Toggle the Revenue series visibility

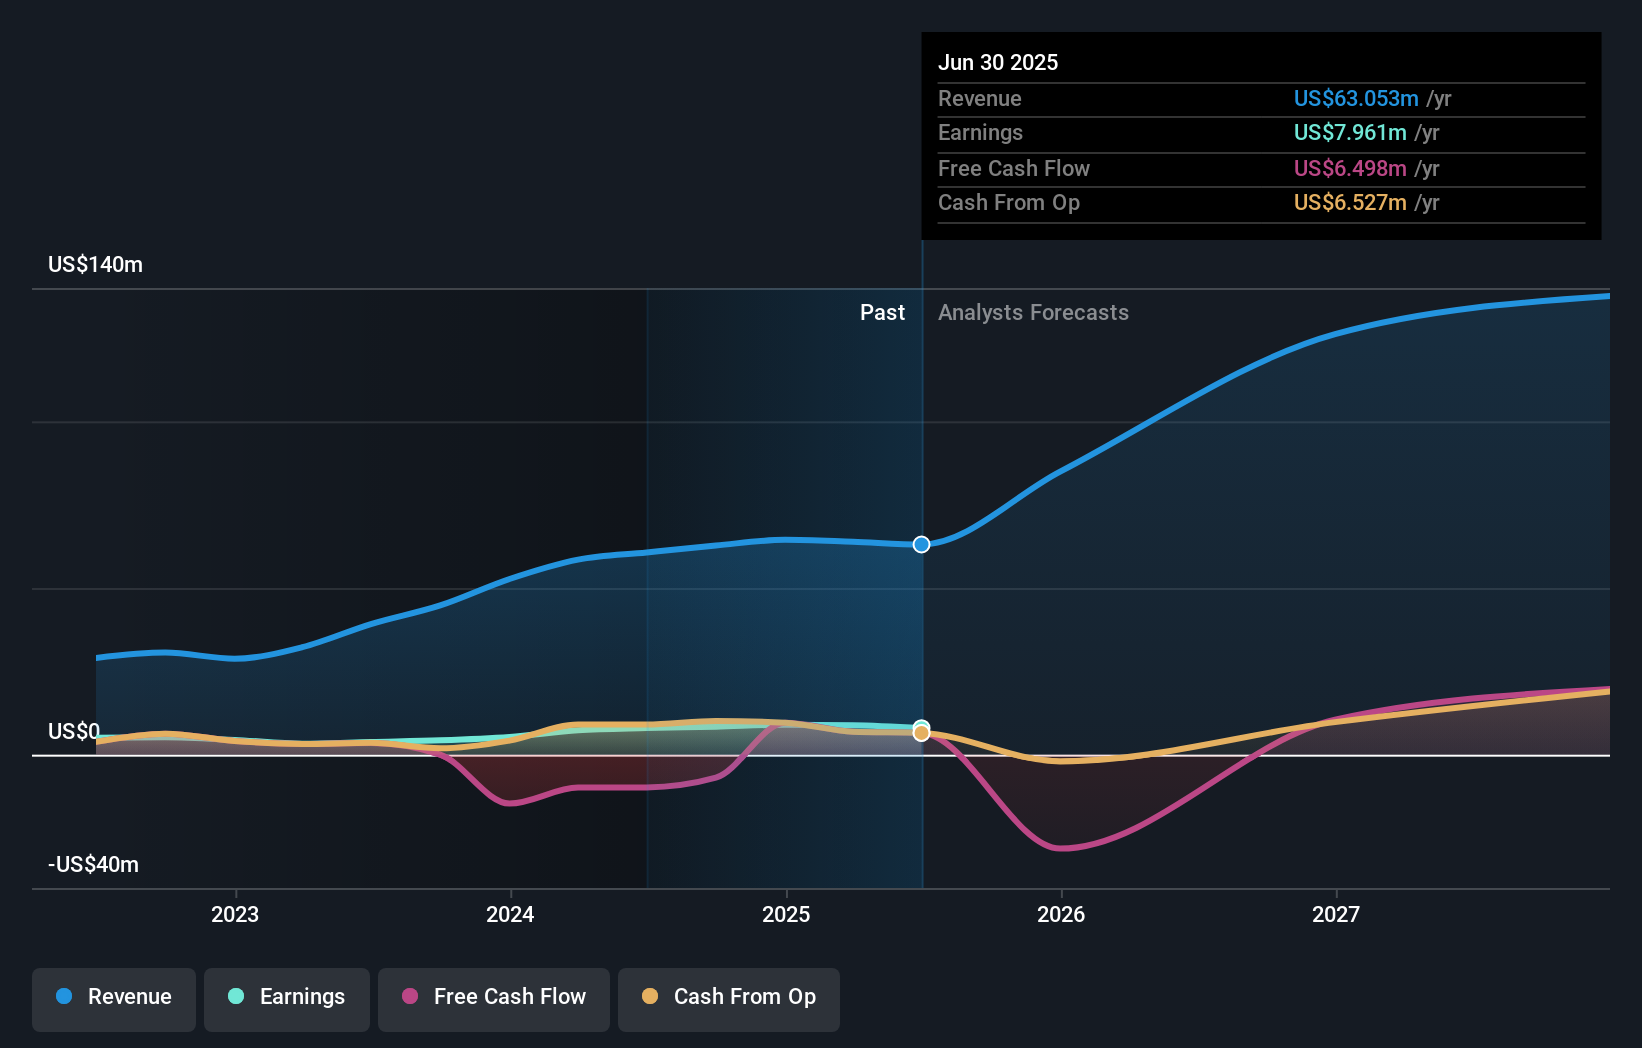[x=113, y=997]
